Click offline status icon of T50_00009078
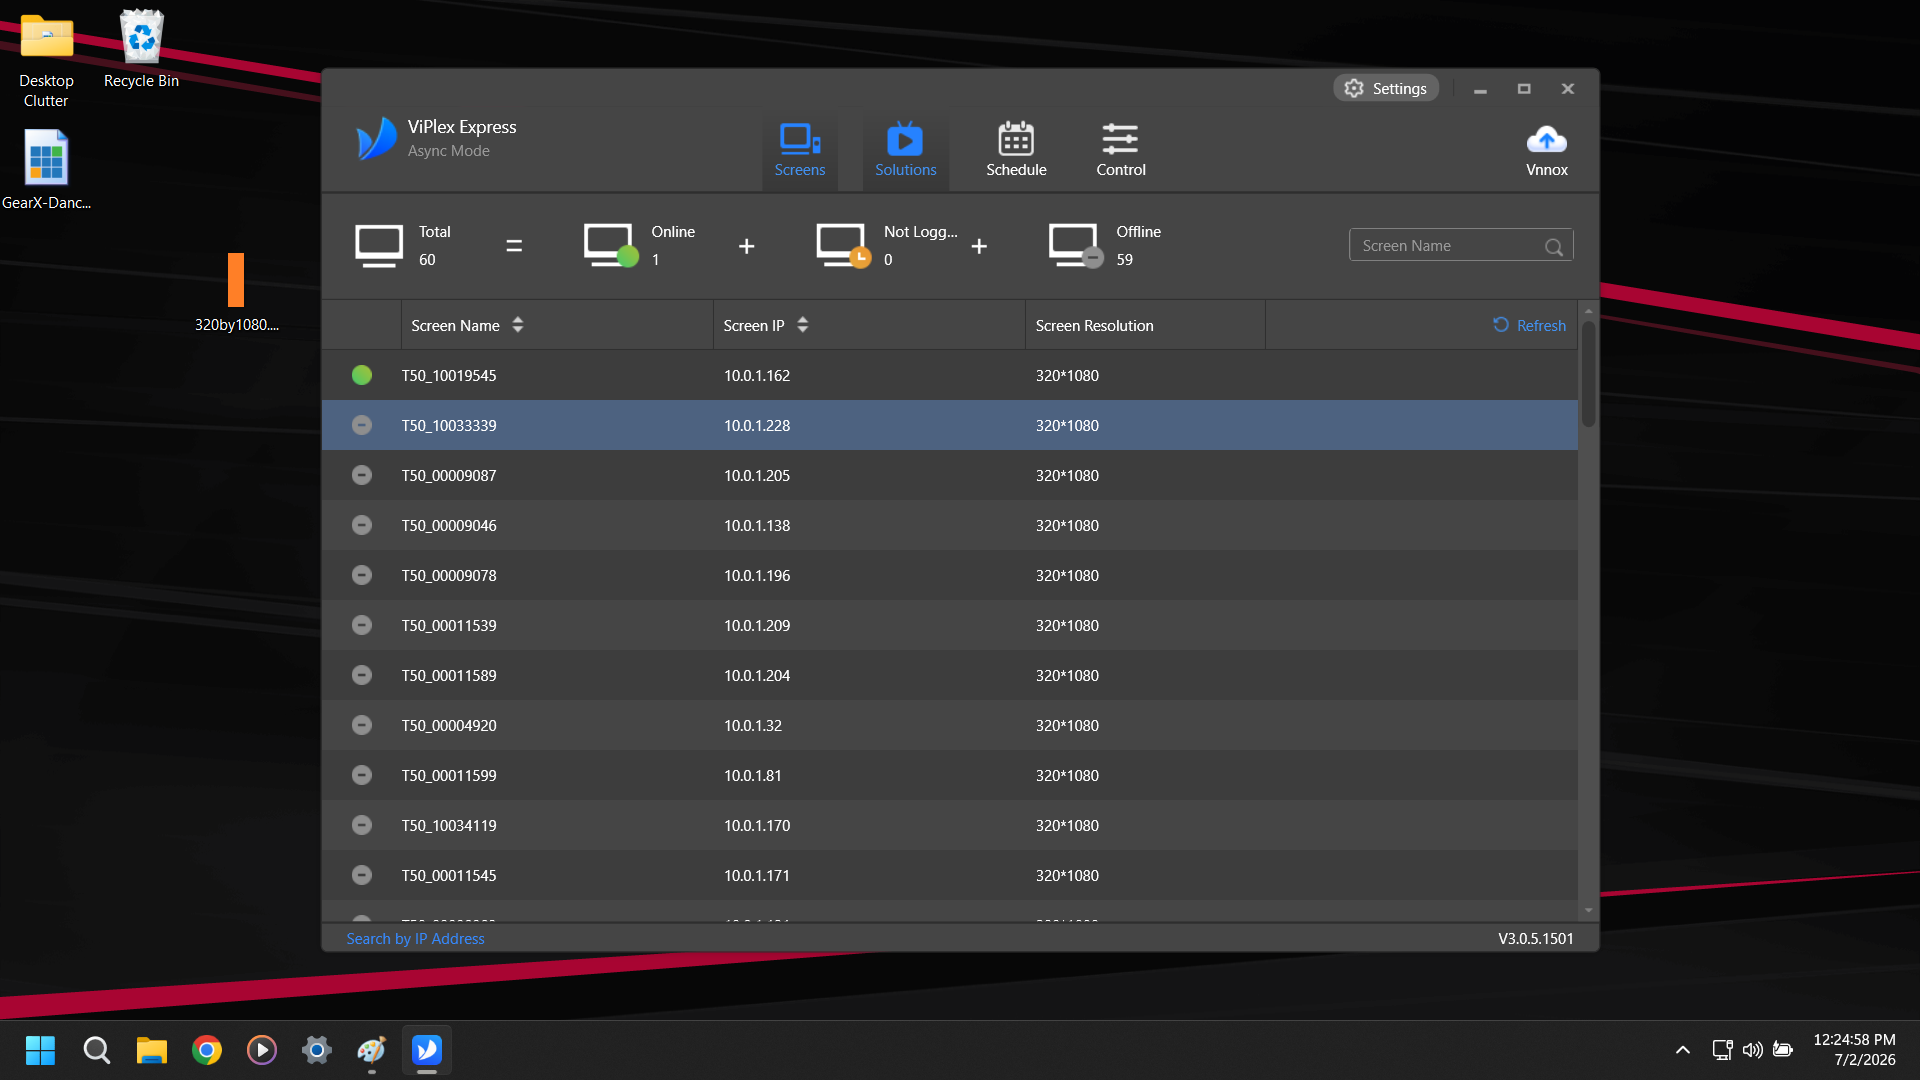Image resolution: width=1920 pixels, height=1080 pixels. tap(362, 575)
